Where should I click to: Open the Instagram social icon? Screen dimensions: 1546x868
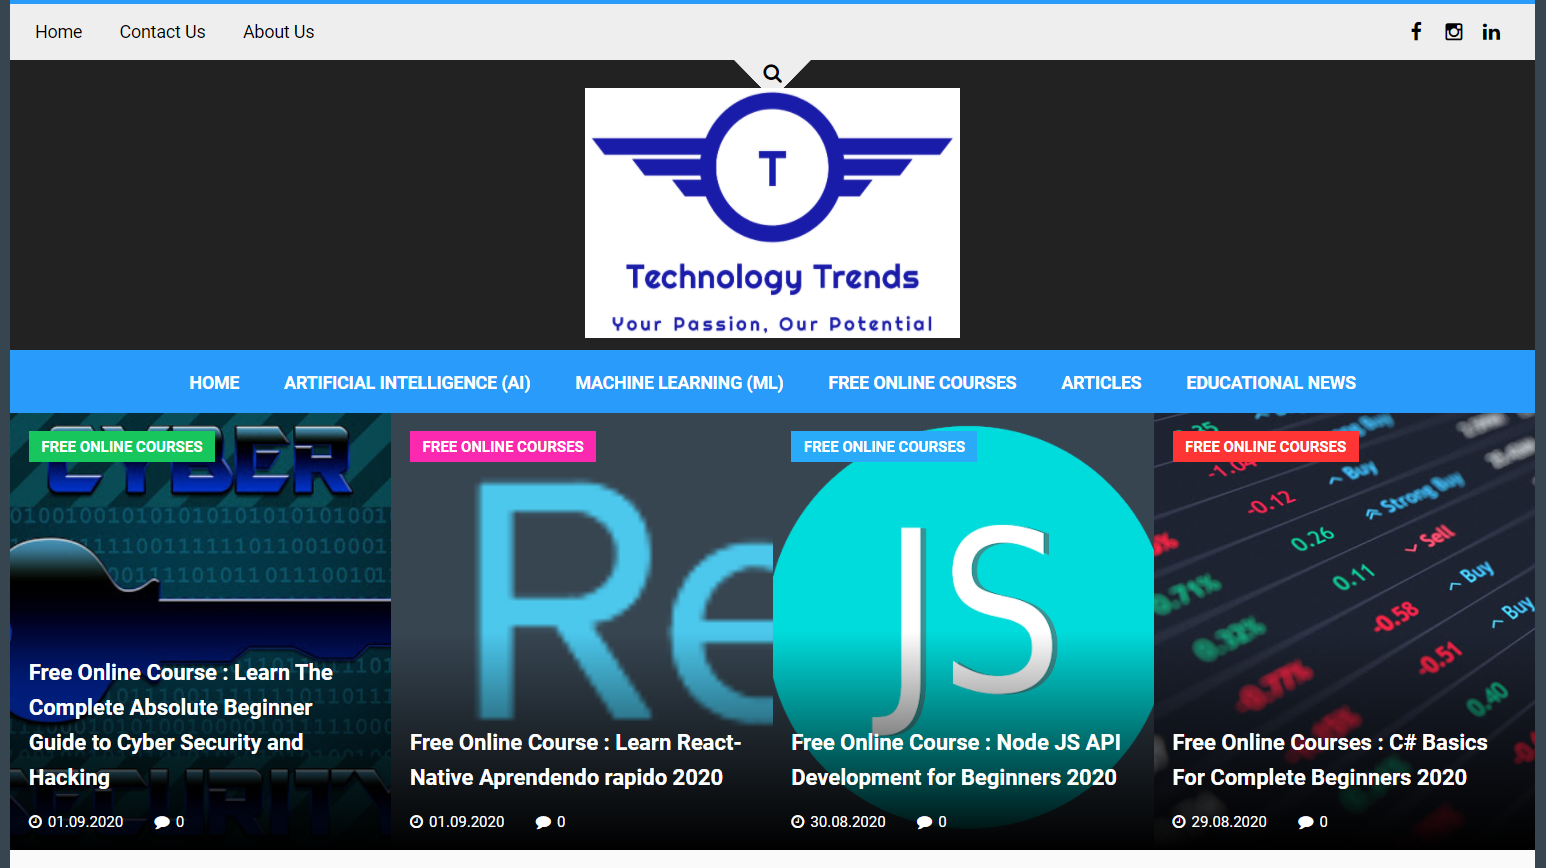tap(1454, 32)
